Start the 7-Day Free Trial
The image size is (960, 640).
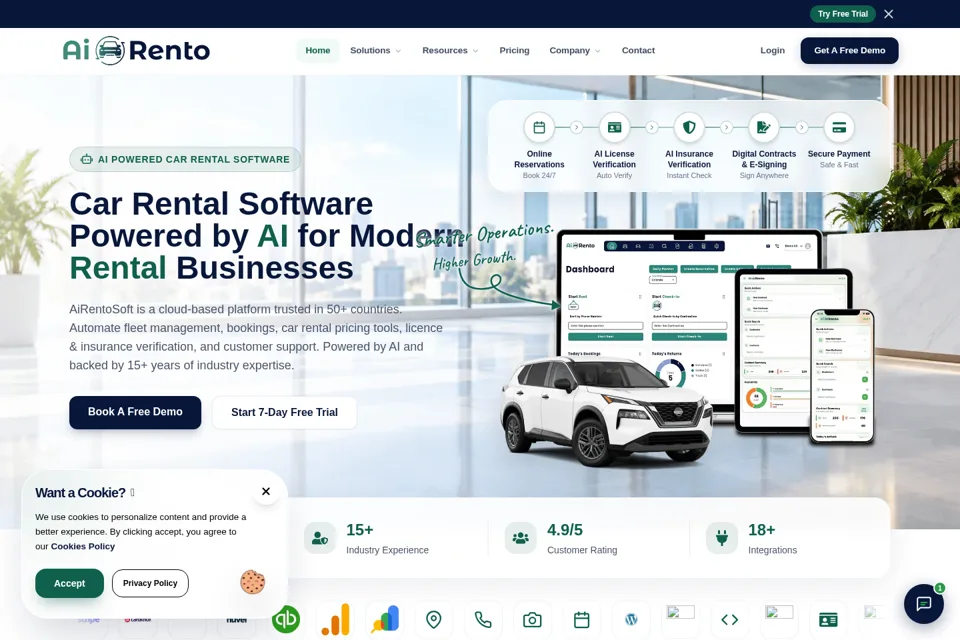[284, 412]
